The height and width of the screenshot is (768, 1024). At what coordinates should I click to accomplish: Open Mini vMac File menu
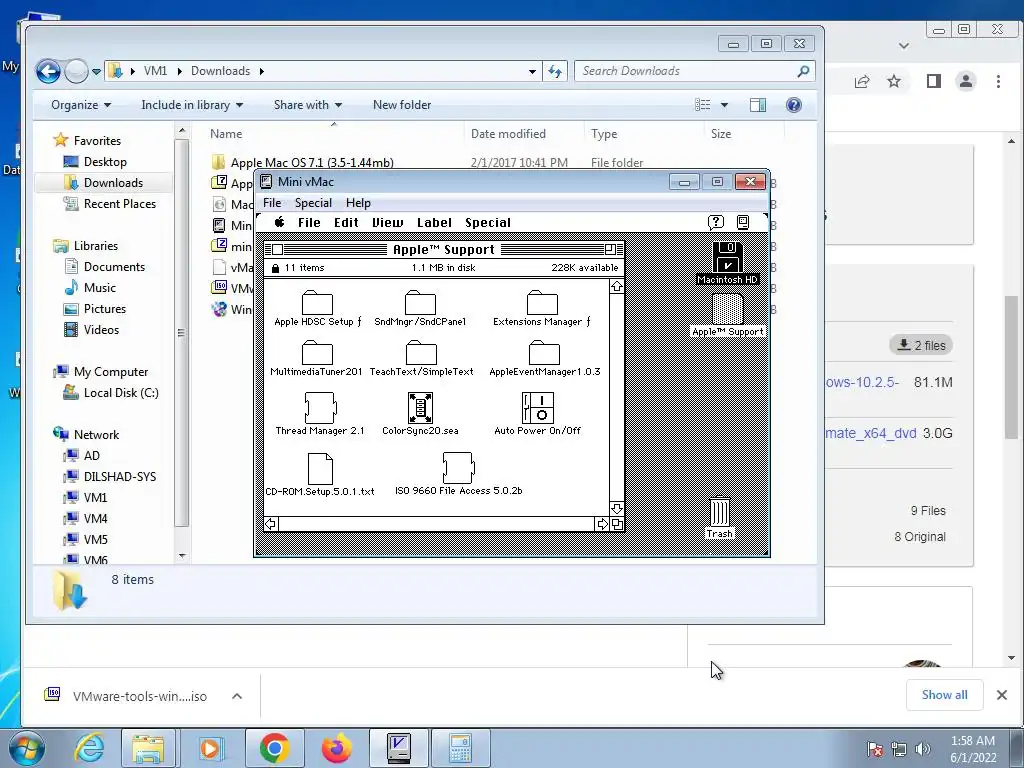[272, 202]
